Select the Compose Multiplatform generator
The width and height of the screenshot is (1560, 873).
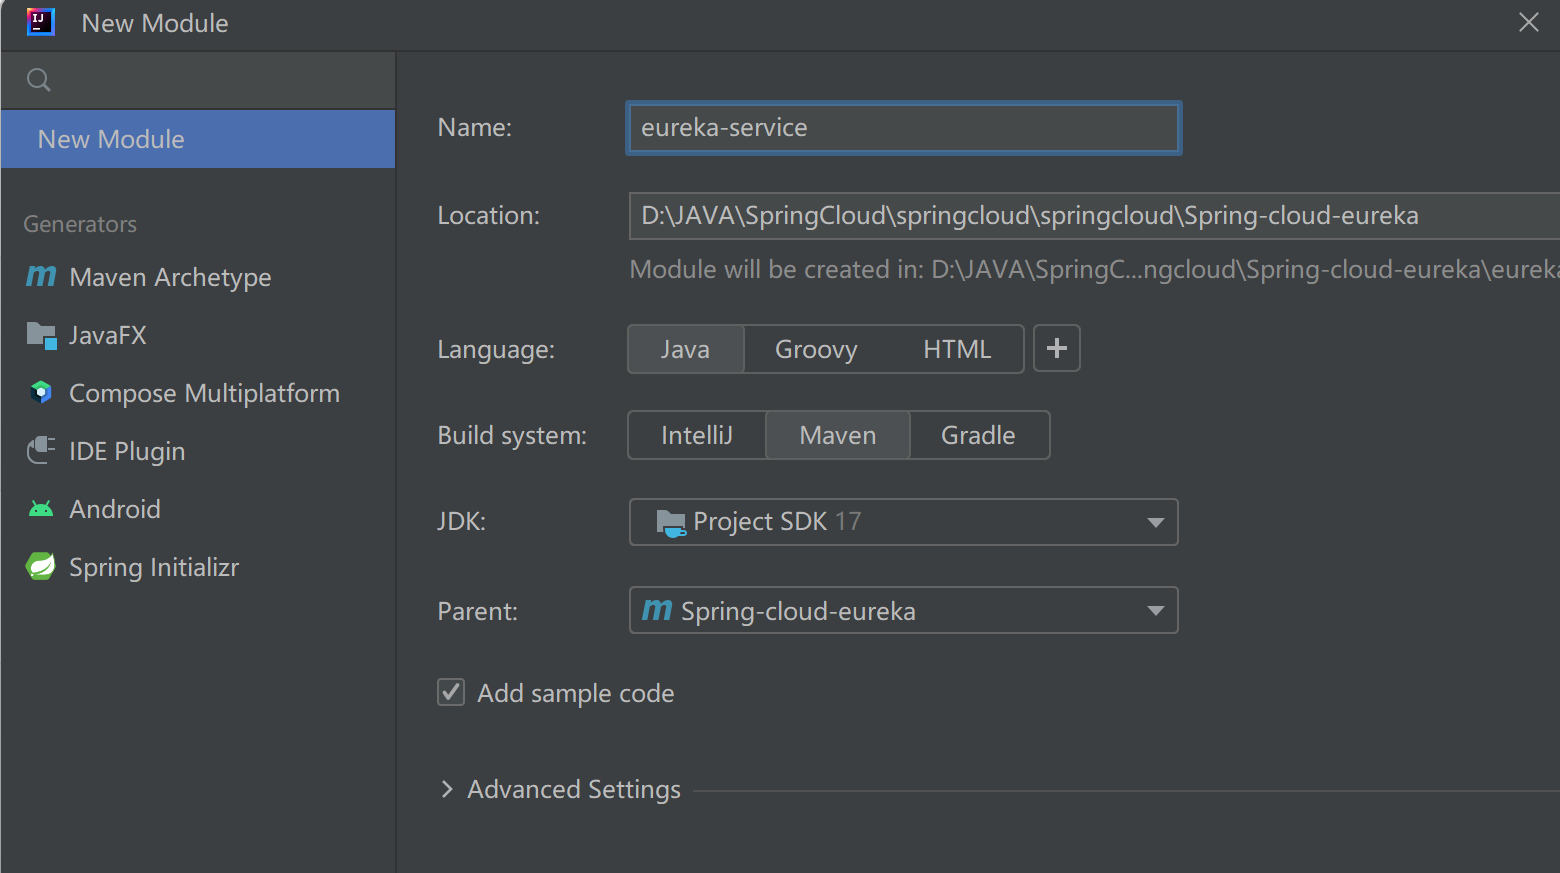click(198, 393)
